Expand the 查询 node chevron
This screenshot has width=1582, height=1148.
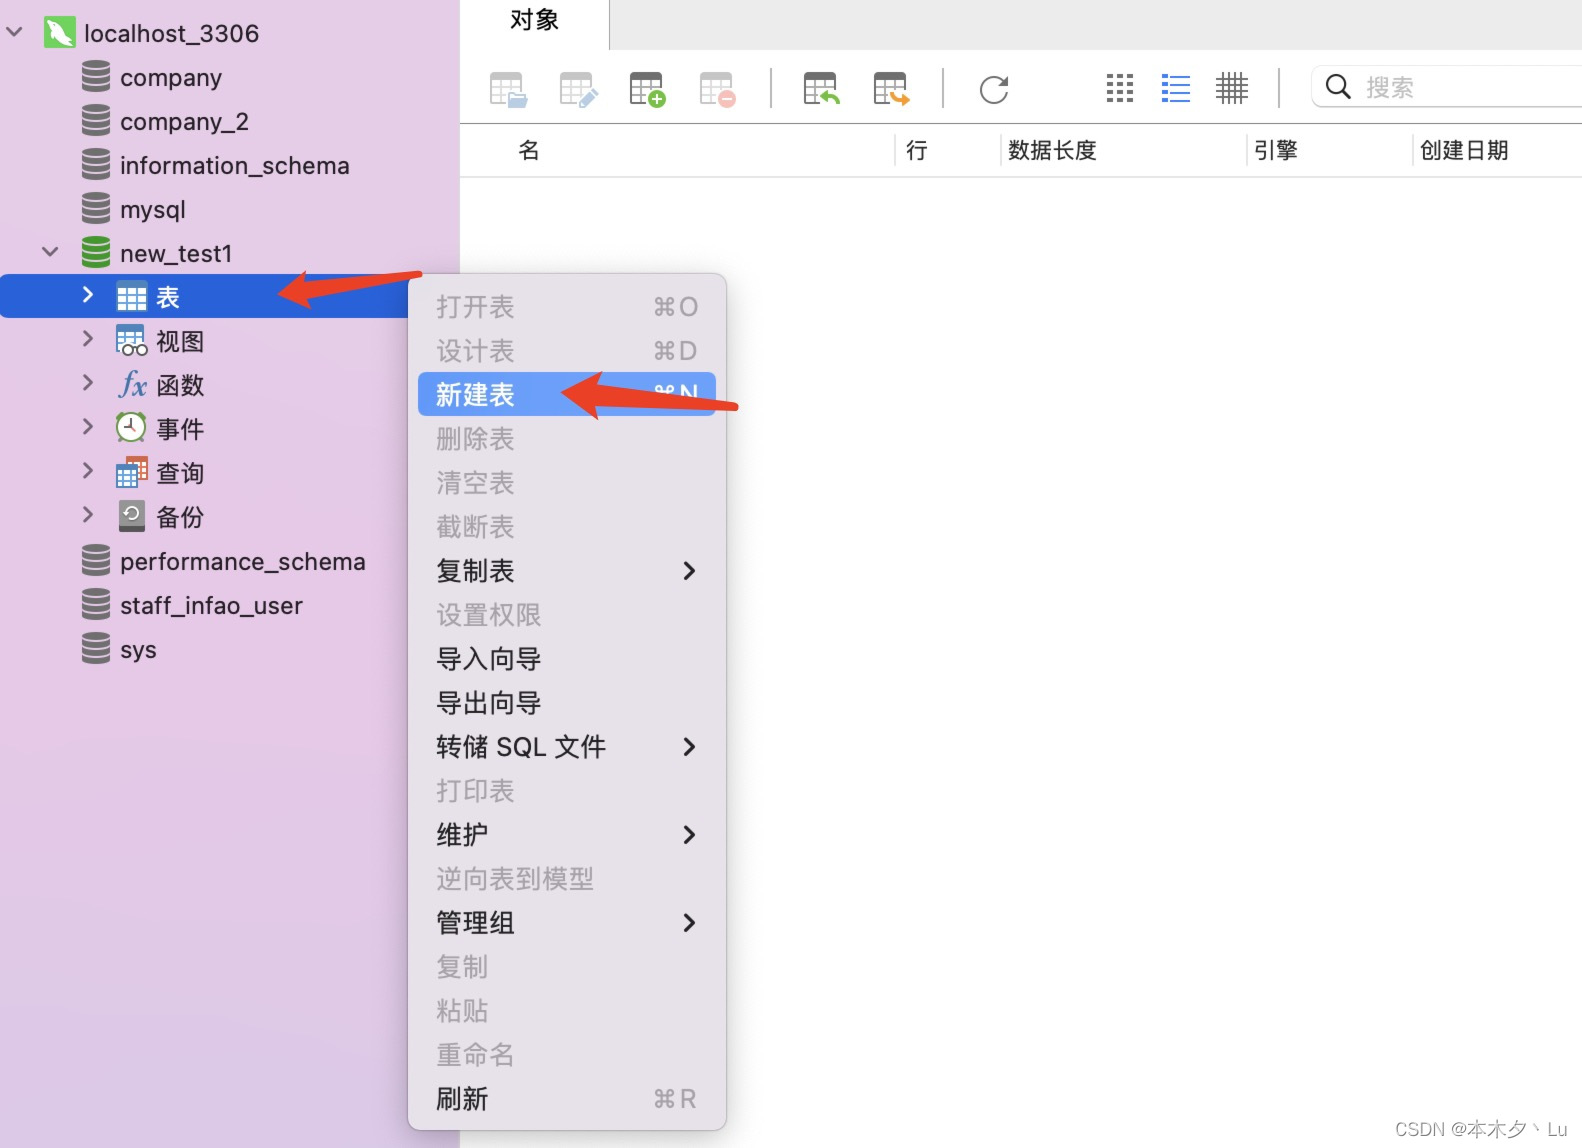(88, 471)
